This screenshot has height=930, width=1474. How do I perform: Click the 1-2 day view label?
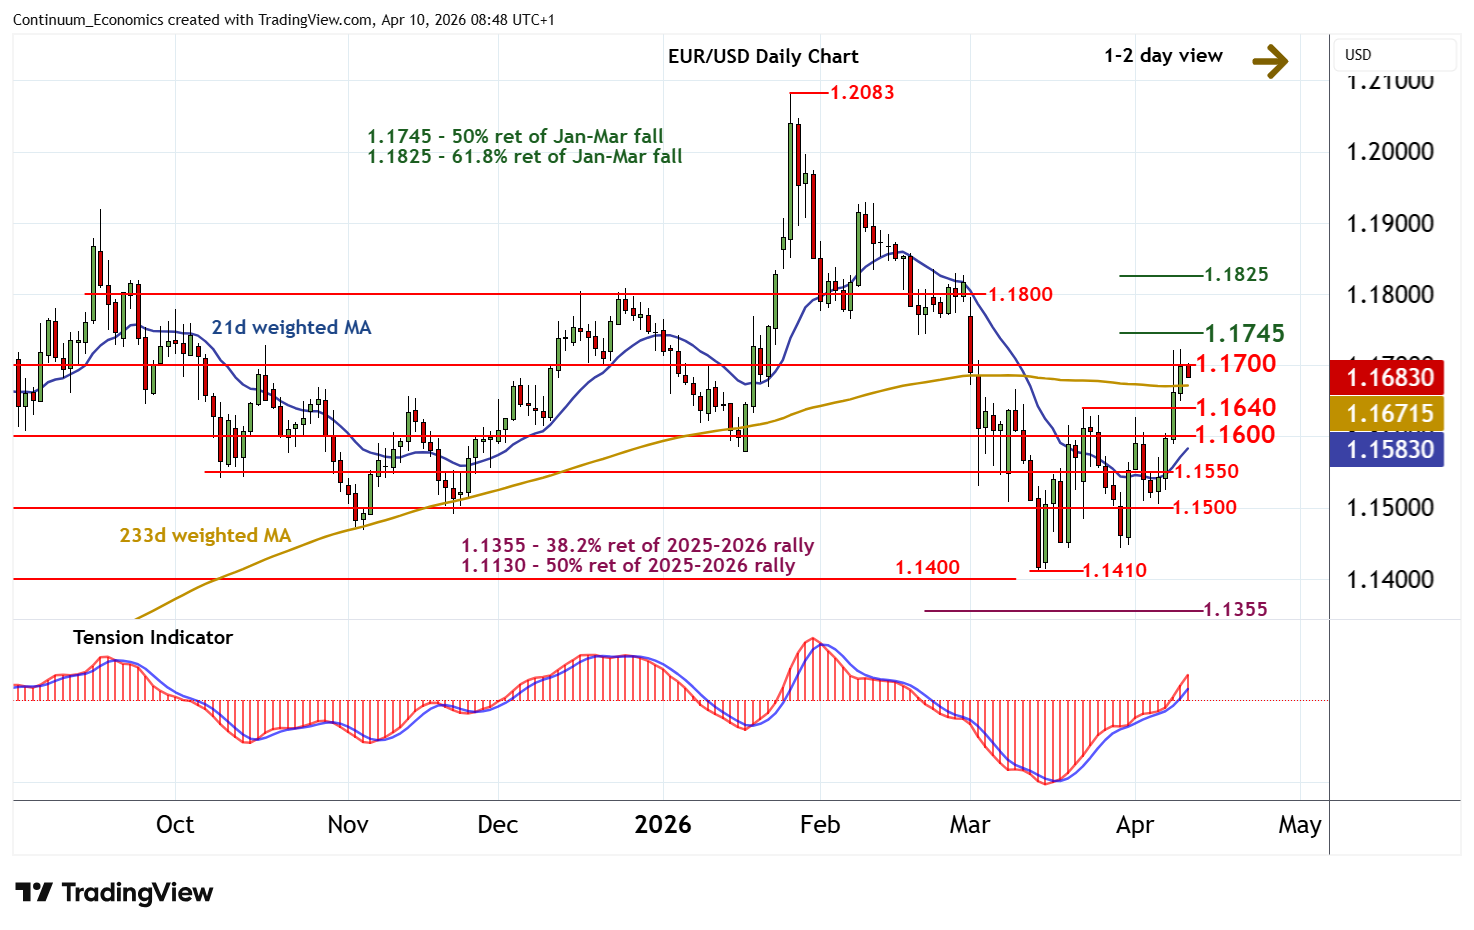coord(1162,56)
